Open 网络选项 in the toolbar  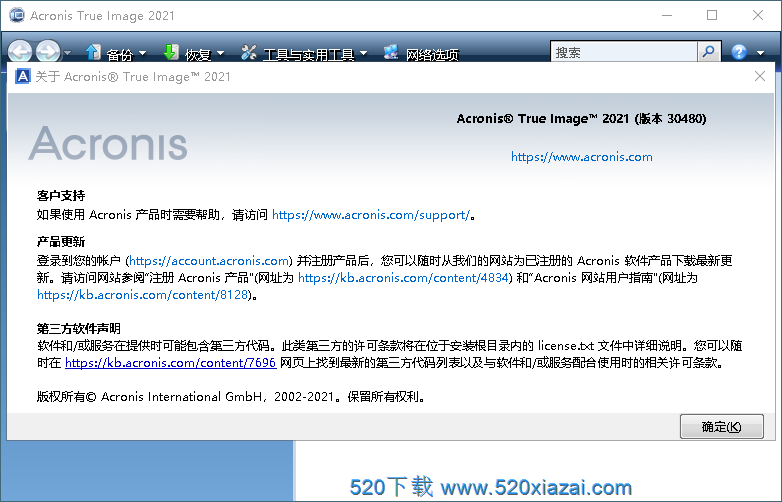click(x=432, y=54)
